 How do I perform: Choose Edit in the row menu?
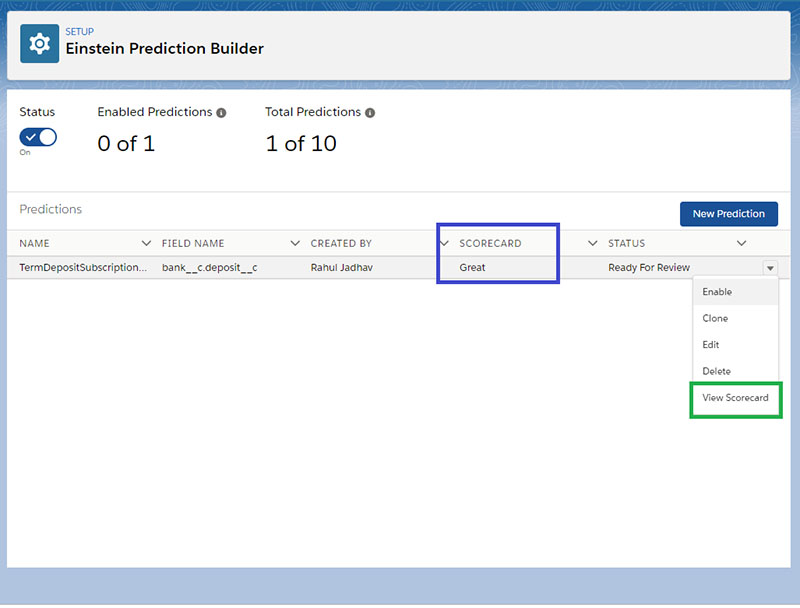735,345
